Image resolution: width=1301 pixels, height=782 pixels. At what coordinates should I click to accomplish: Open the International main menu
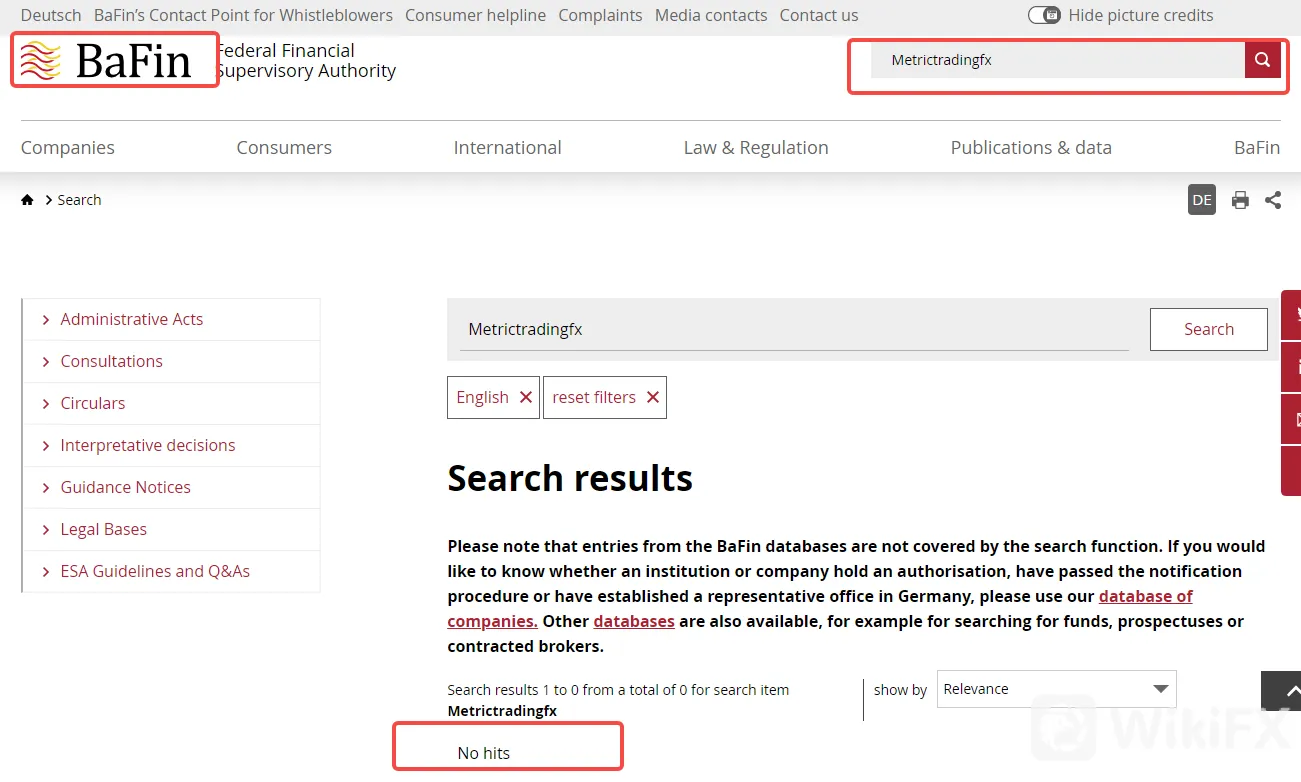tap(507, 148)
